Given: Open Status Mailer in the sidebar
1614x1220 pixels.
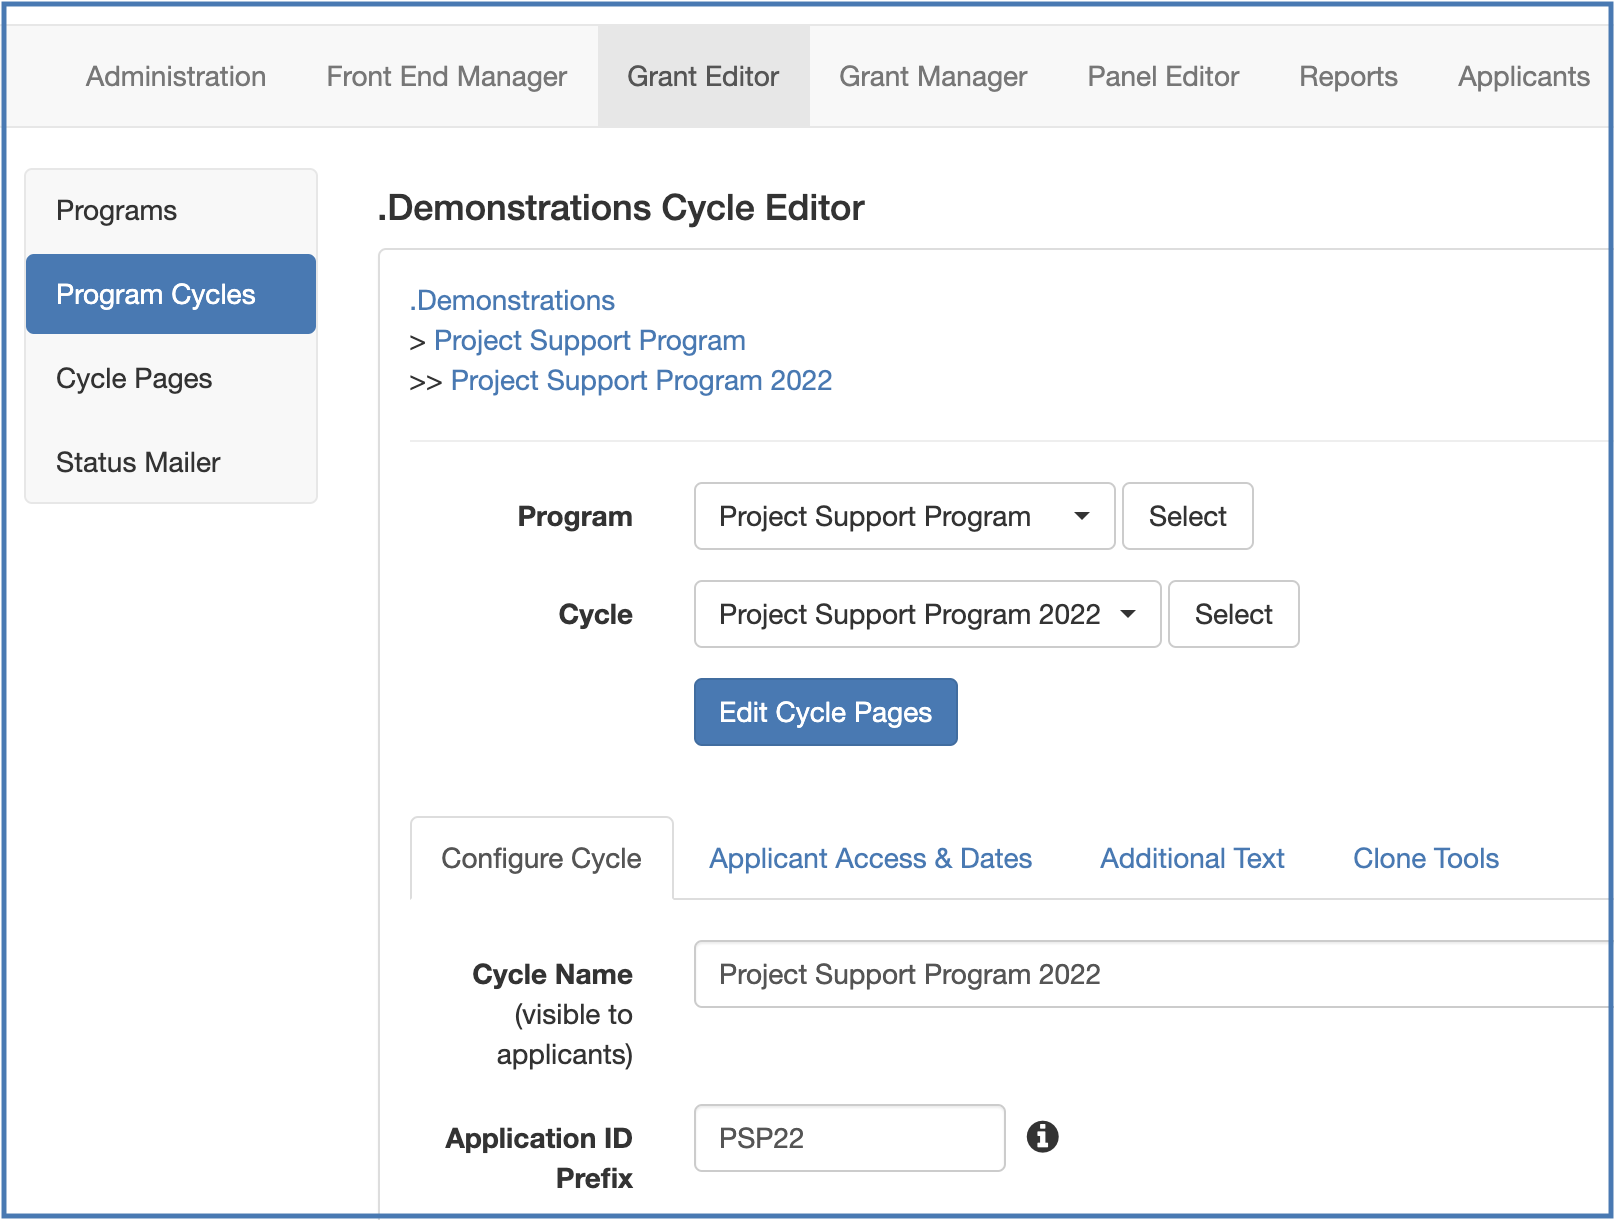Looking at the screenshot, I should pyautogui.click(x=138, y=463).
